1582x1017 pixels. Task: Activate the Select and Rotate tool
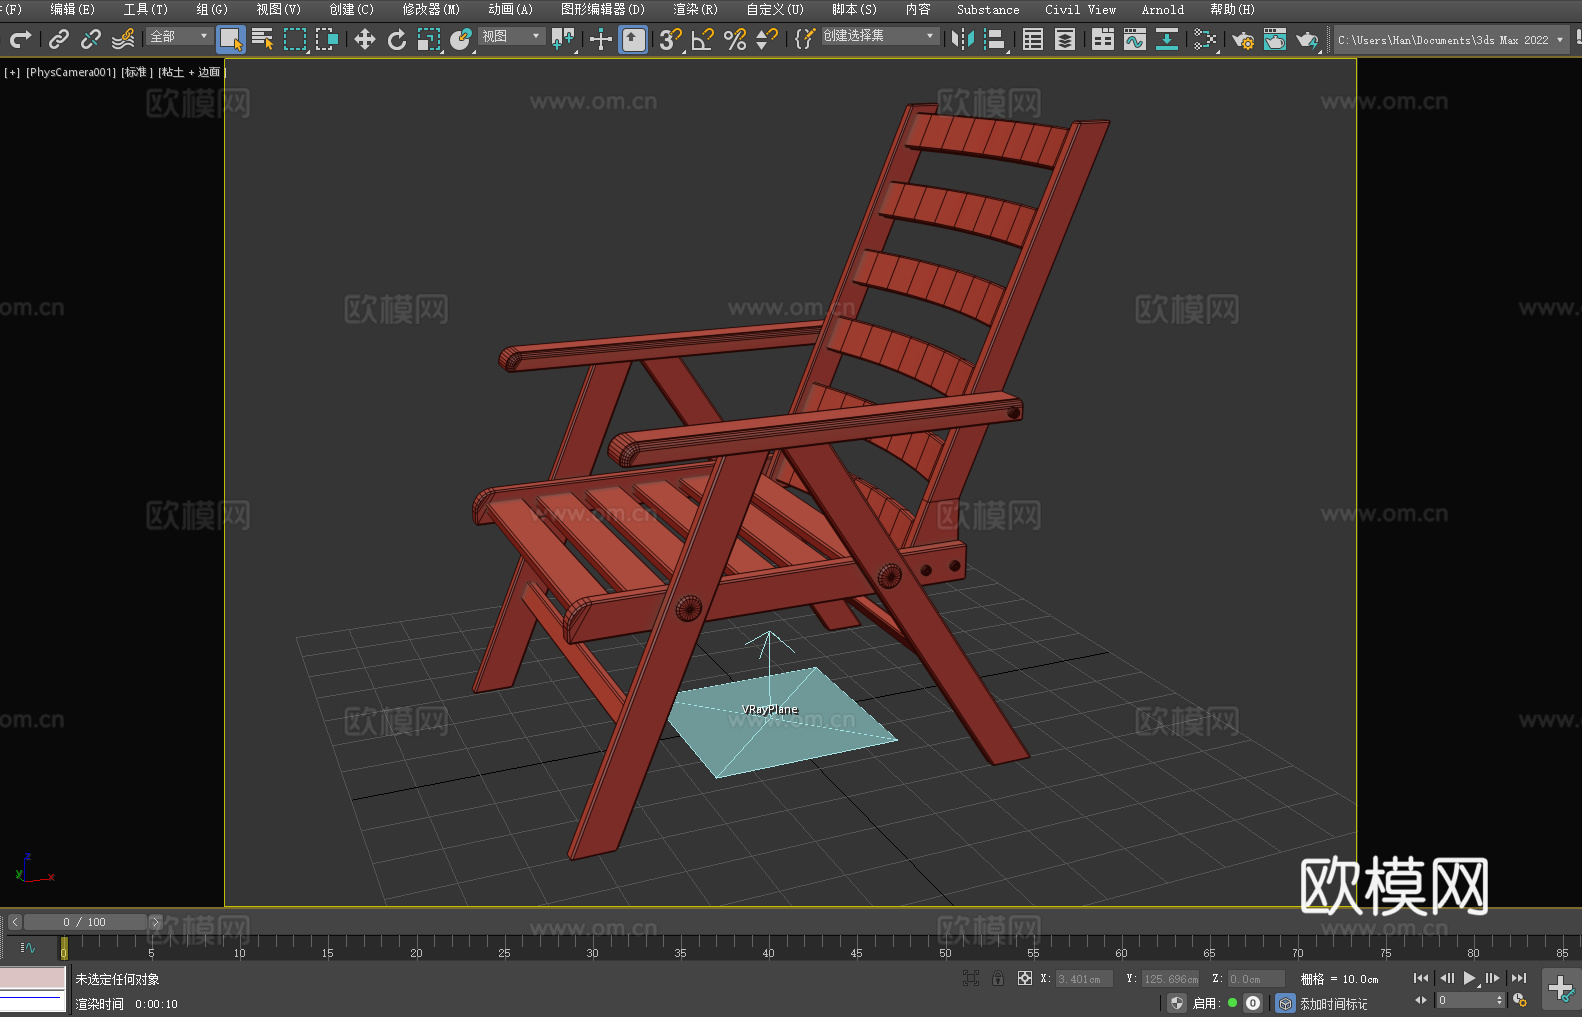tap(397, 39)
